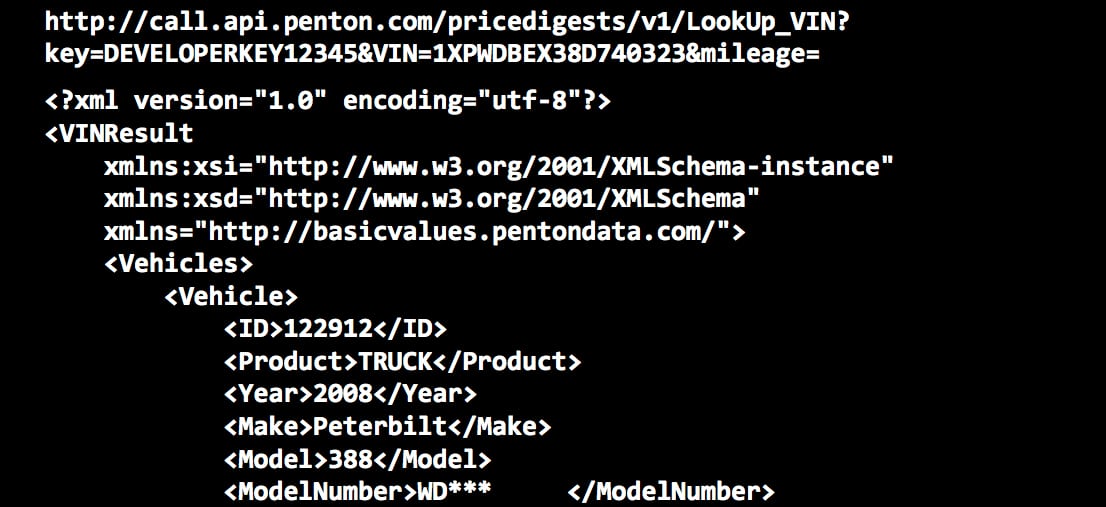Select the VINResult opening tag

point(119,133)
